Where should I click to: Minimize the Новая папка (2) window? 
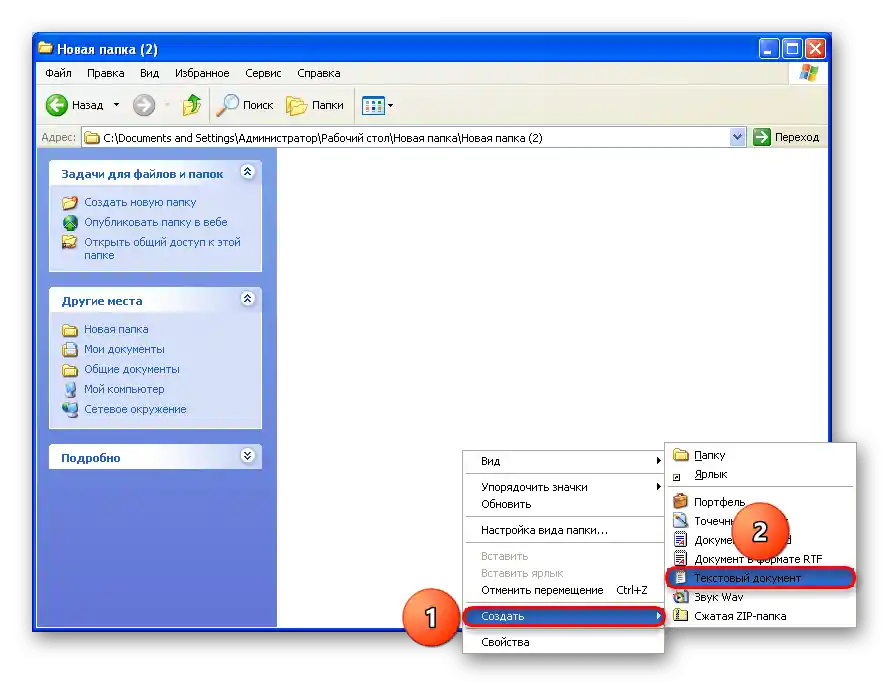tap(769, 49)
